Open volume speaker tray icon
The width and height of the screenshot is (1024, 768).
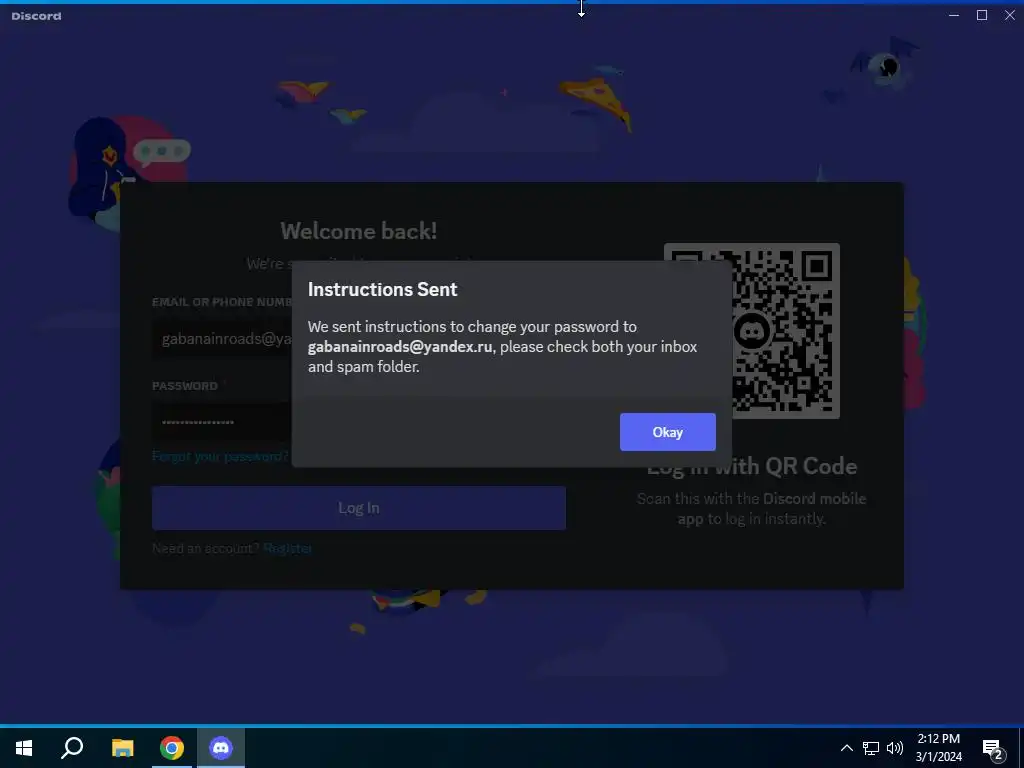(x=895, y=748)
